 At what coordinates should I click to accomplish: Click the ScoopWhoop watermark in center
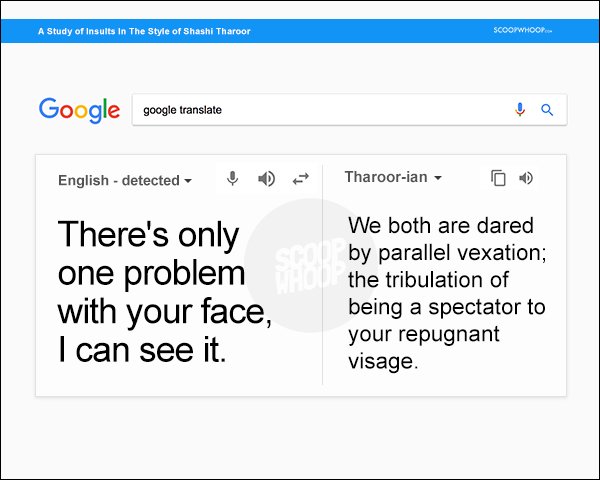pos(311,265)
